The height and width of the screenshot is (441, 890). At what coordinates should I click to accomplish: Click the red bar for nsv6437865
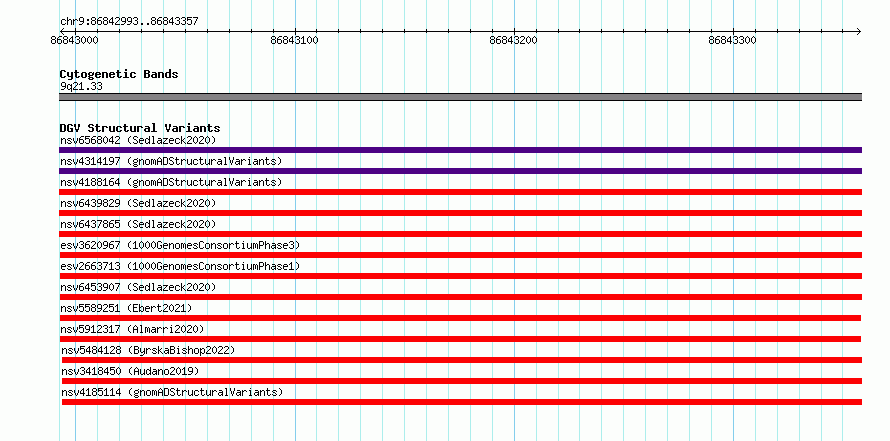point(460,234)
